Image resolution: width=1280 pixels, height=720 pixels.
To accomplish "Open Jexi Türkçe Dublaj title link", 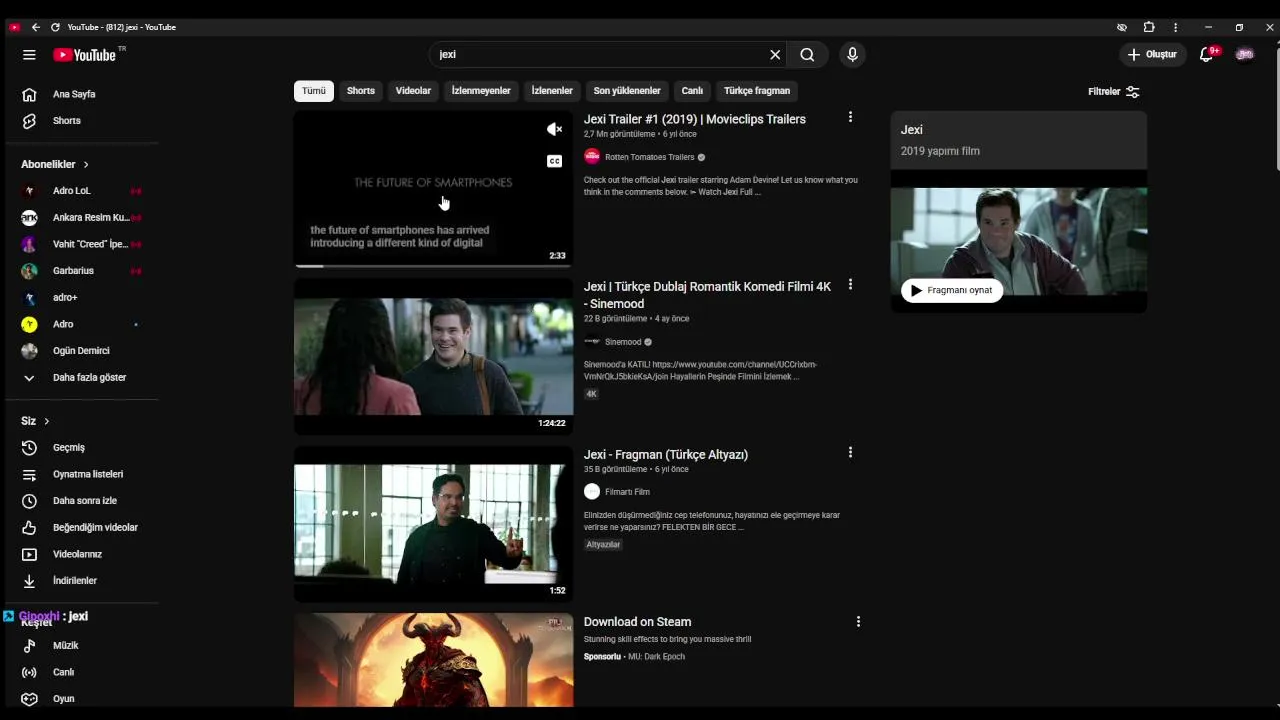I will click(708, 295).
